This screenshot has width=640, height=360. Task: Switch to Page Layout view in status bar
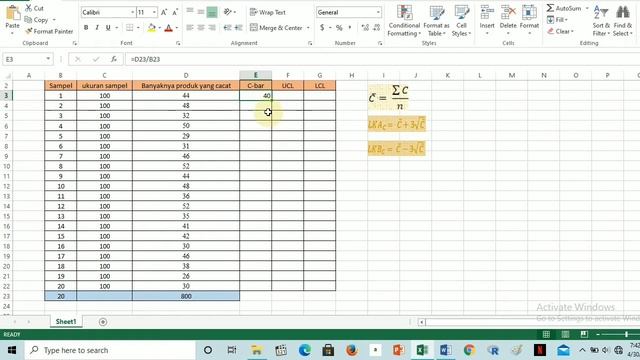(565, 335)
